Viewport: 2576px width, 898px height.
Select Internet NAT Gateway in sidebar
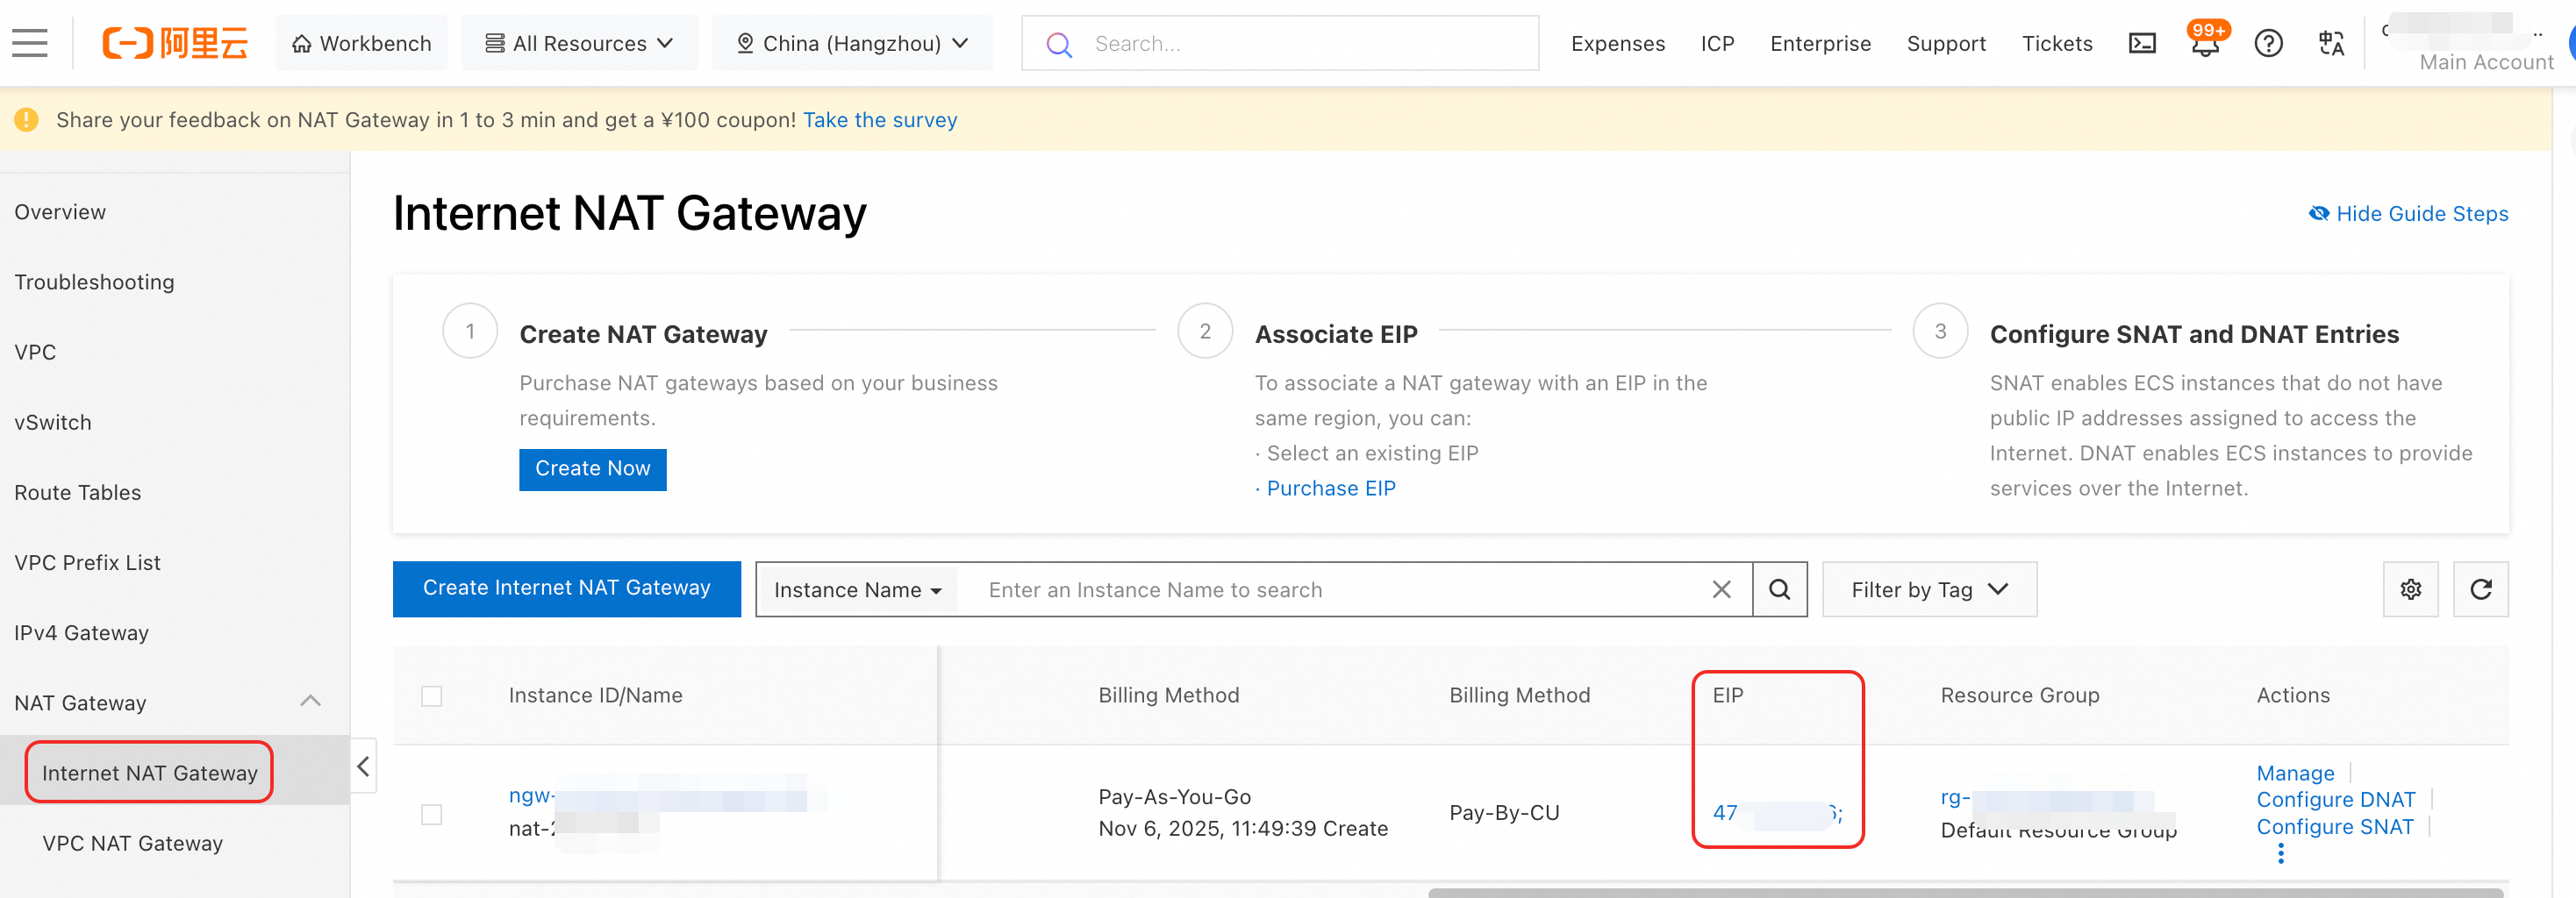149,772
